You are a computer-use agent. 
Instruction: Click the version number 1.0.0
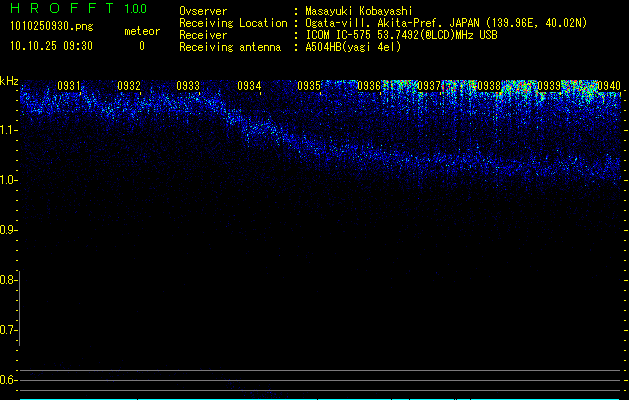coord(136,9)
